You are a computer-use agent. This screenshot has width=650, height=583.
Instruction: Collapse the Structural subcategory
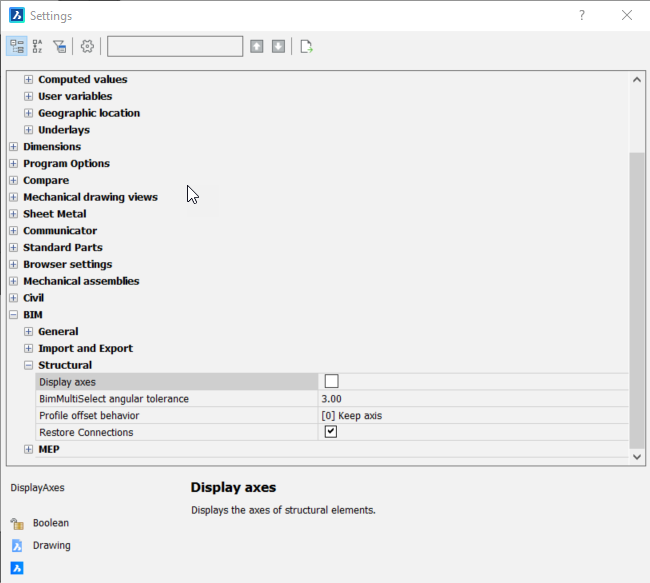28,365
